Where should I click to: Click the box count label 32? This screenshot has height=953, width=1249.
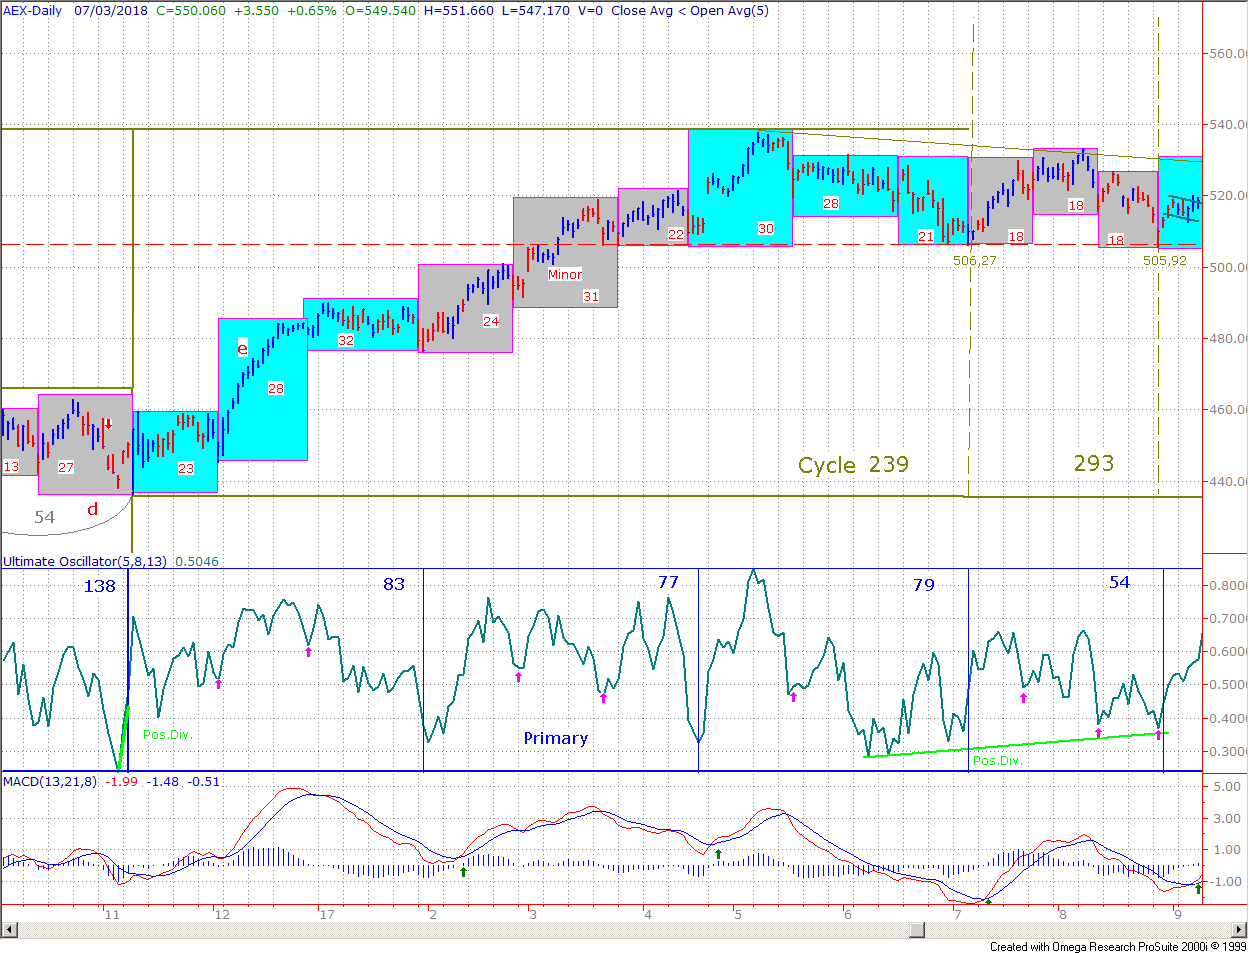[346, 340]
